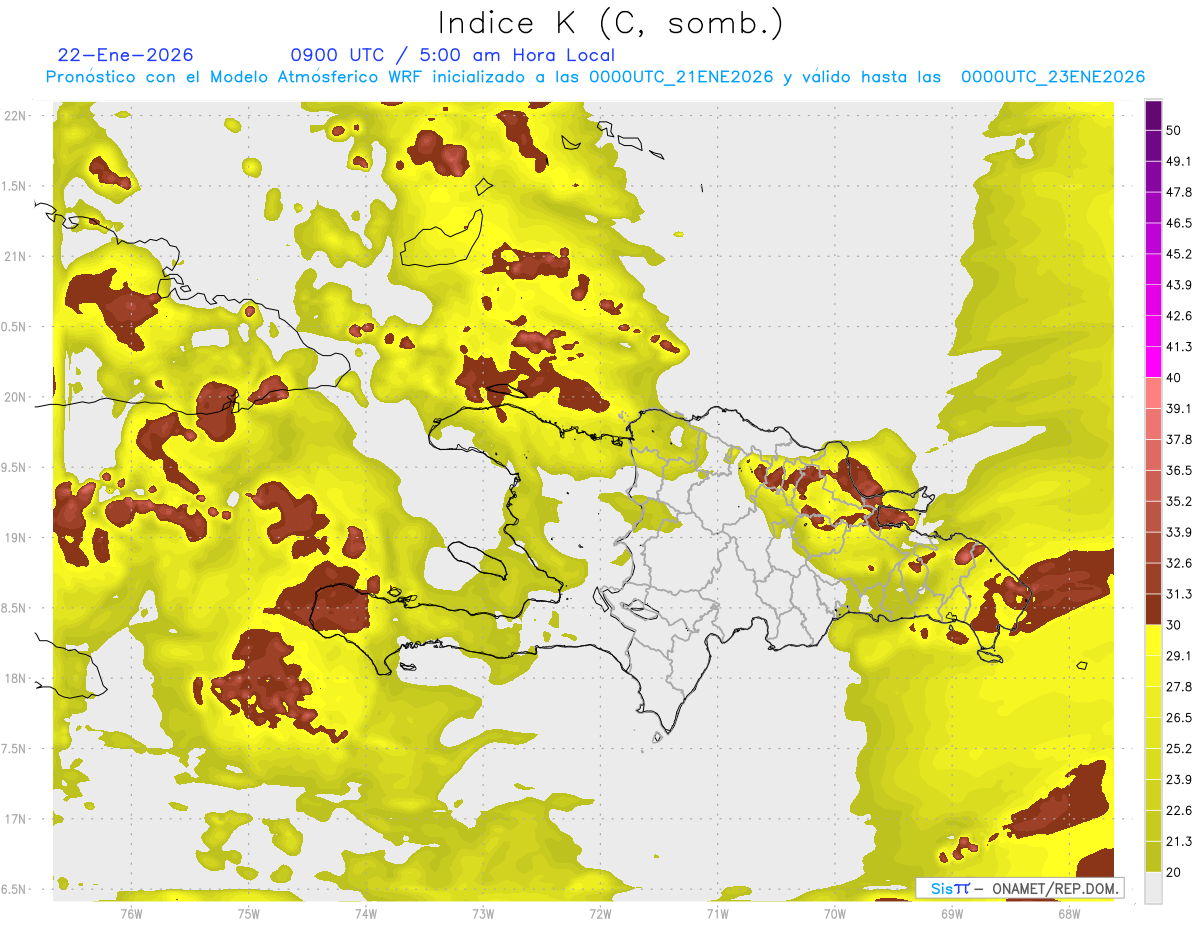Click the '26.5' colorbar value
The image size is (1200, 927).
pos(1179,718)
